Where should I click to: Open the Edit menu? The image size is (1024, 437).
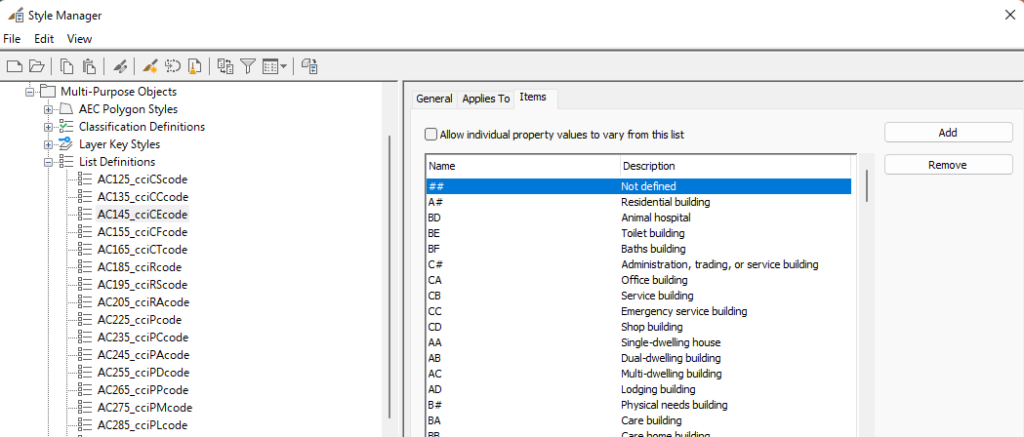coord(44,39)
